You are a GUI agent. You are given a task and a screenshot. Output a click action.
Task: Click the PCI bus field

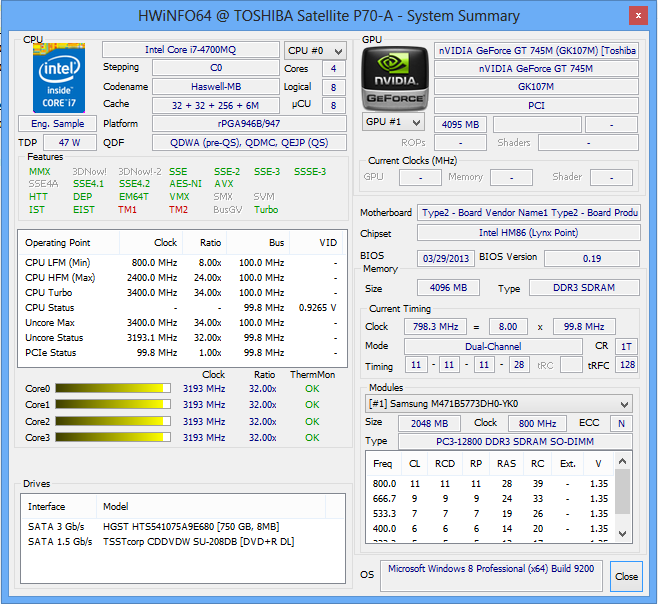tap(536, 106)
